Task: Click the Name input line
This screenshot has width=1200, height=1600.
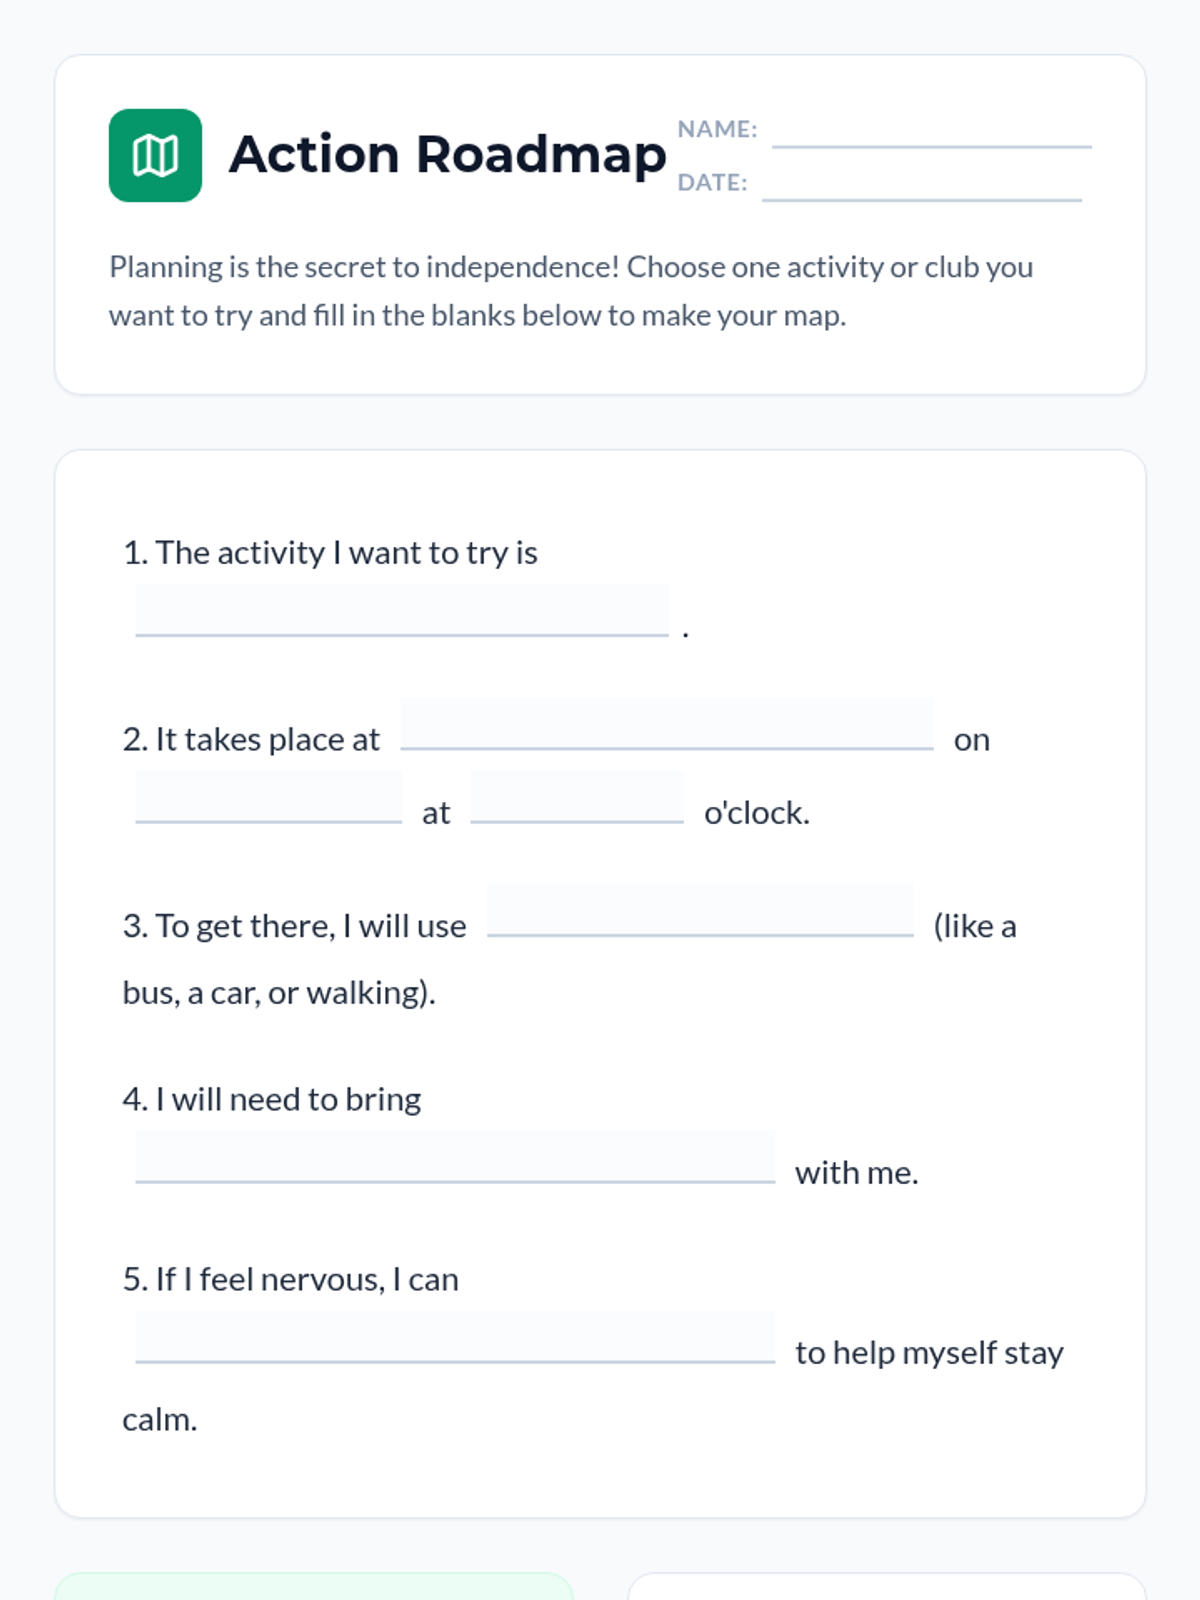Action: coord(931,132)
